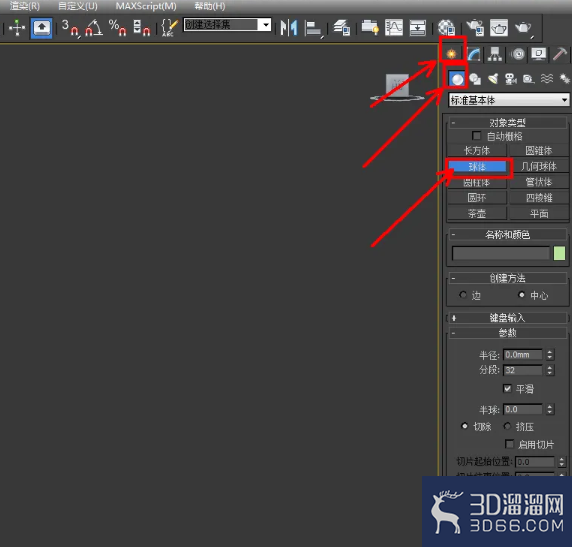Switch to the Create panel tab

pos(452,54)
